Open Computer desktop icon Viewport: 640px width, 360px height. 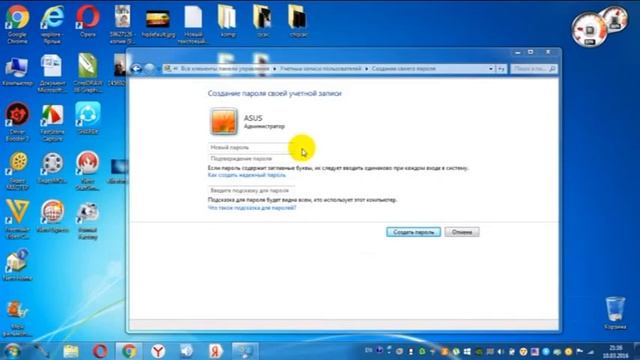point(17,71)
